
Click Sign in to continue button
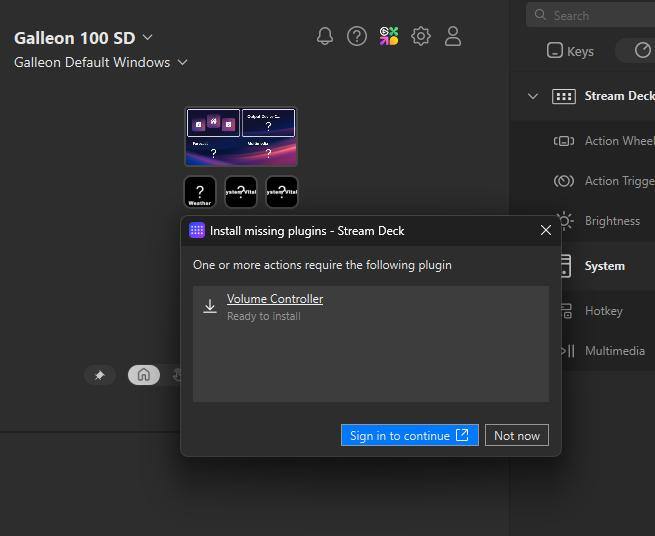point(409,435)
